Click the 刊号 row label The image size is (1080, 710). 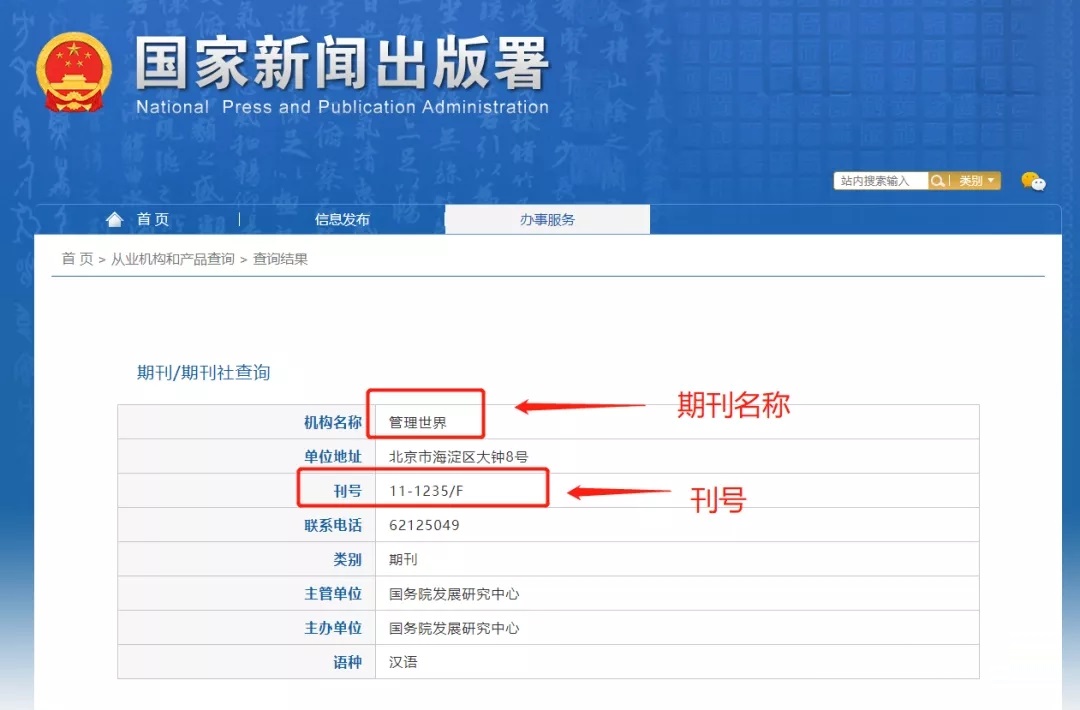348,491
